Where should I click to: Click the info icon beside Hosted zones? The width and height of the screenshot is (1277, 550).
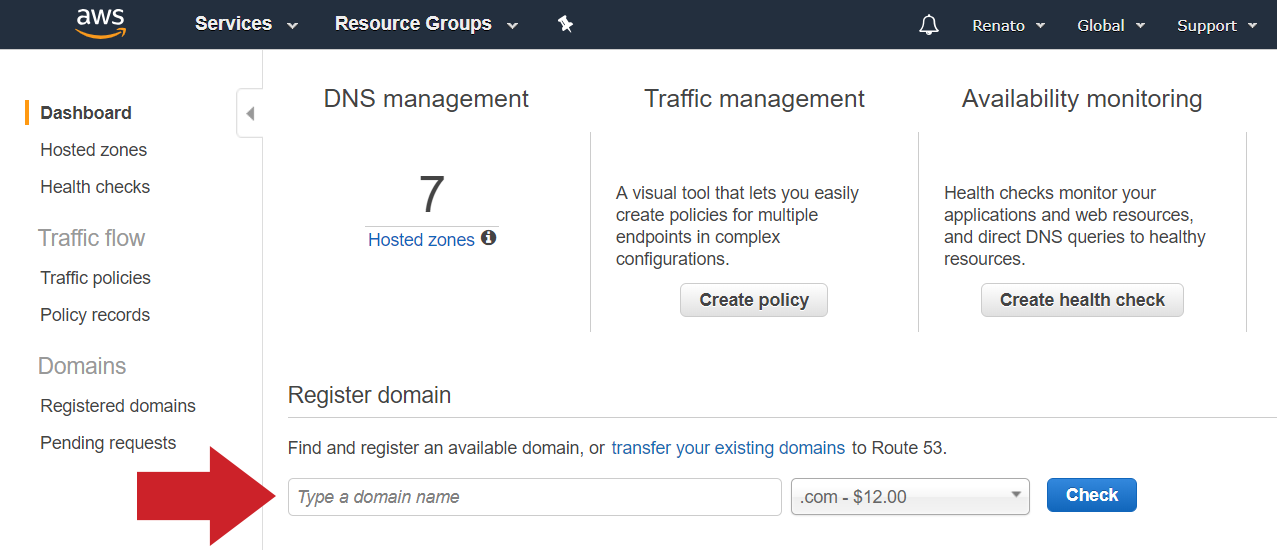489,238
